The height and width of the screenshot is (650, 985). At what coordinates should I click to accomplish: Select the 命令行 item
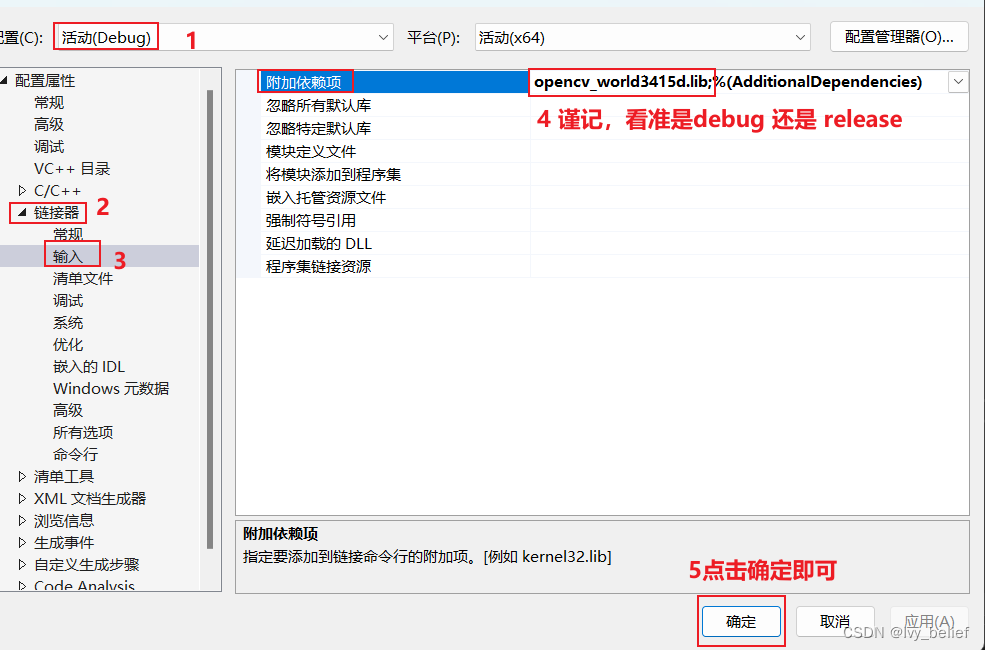pos(75,454)
